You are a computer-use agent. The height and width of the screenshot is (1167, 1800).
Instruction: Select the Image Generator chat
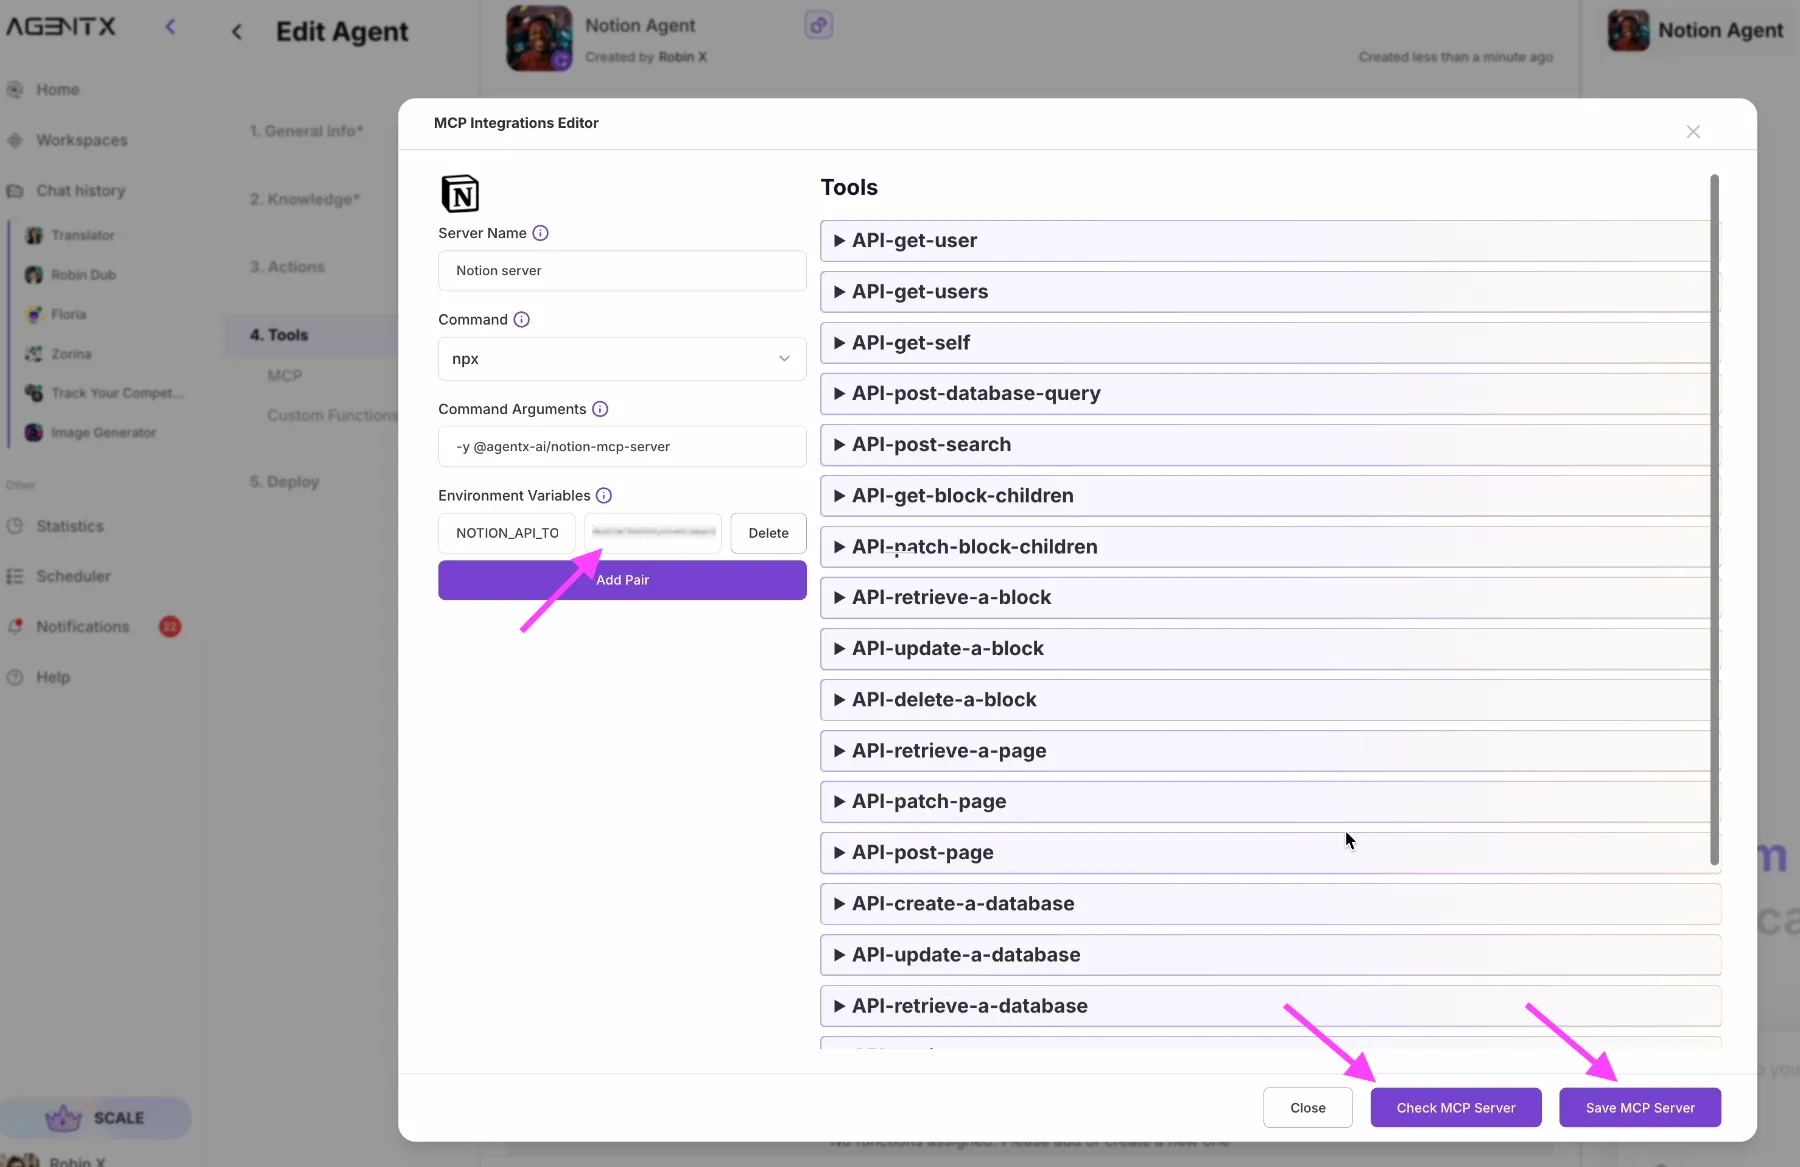pyautogui.click(x=103, y=433)
